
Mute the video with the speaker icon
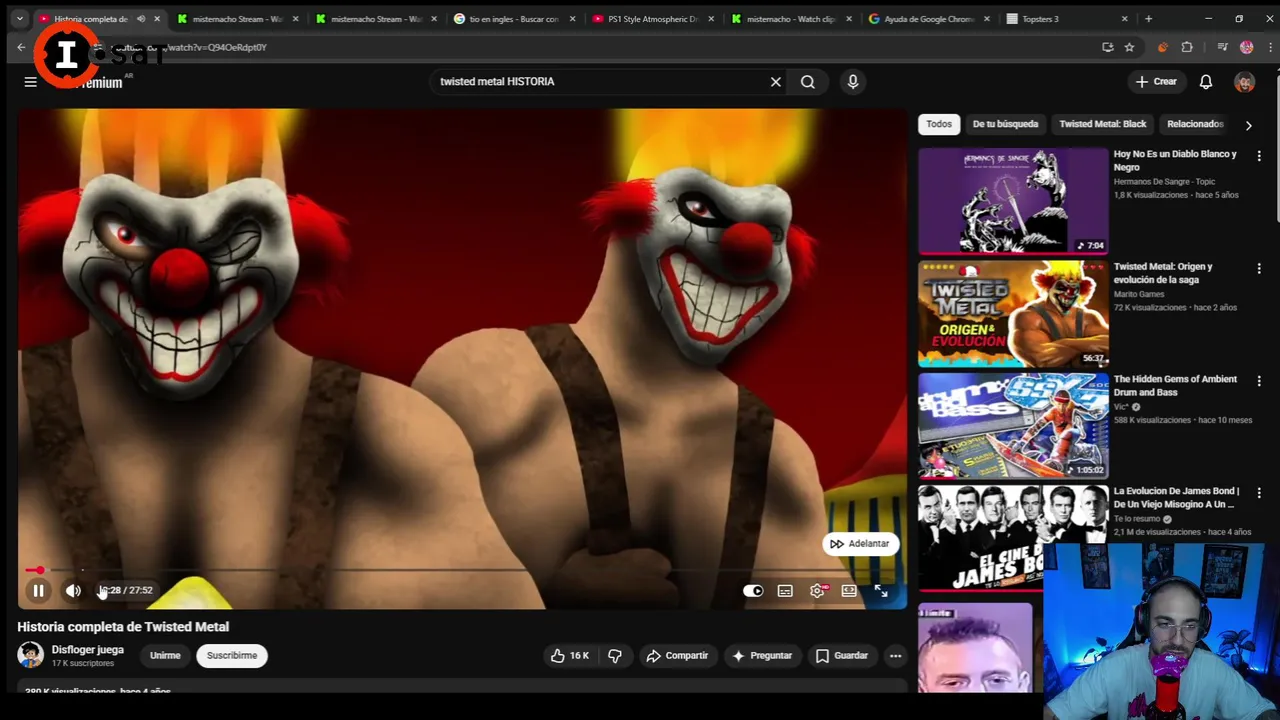(73, 591)
